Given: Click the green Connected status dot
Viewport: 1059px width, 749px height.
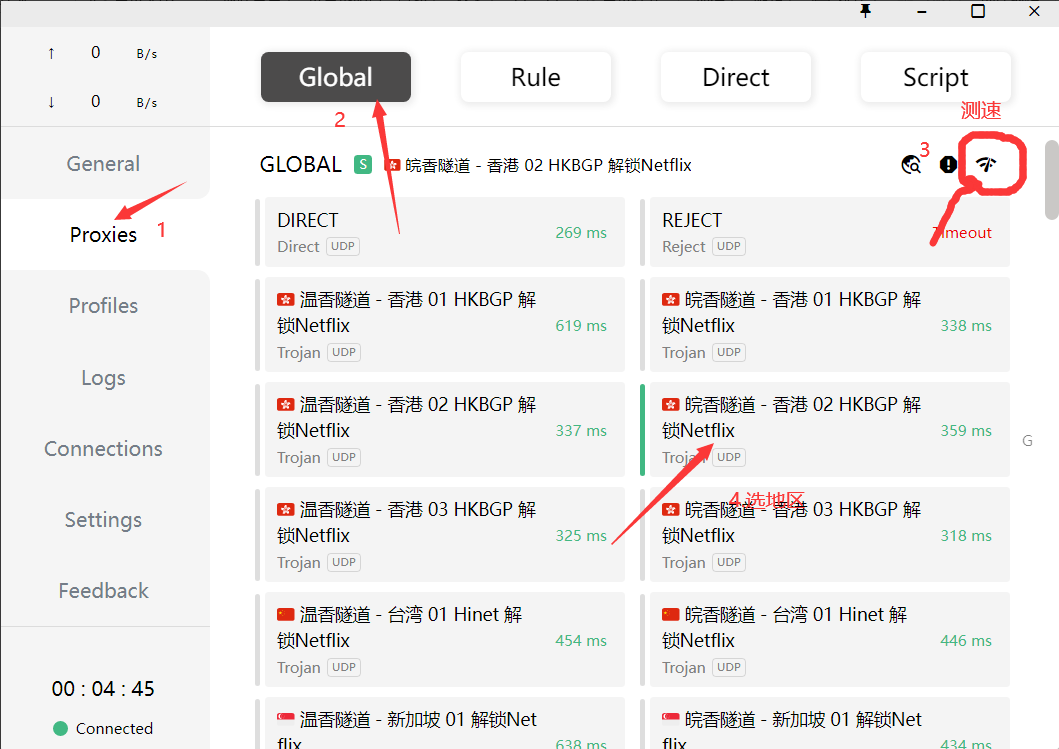Looking at the screenshot, I should click(x=60, y=728).
